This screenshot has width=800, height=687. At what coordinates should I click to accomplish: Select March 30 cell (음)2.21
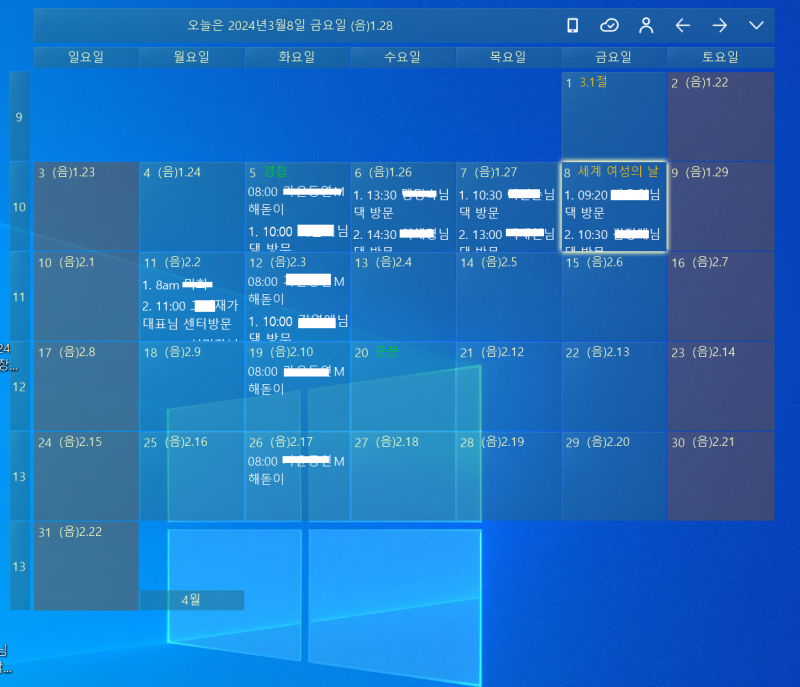pos(720,476)
